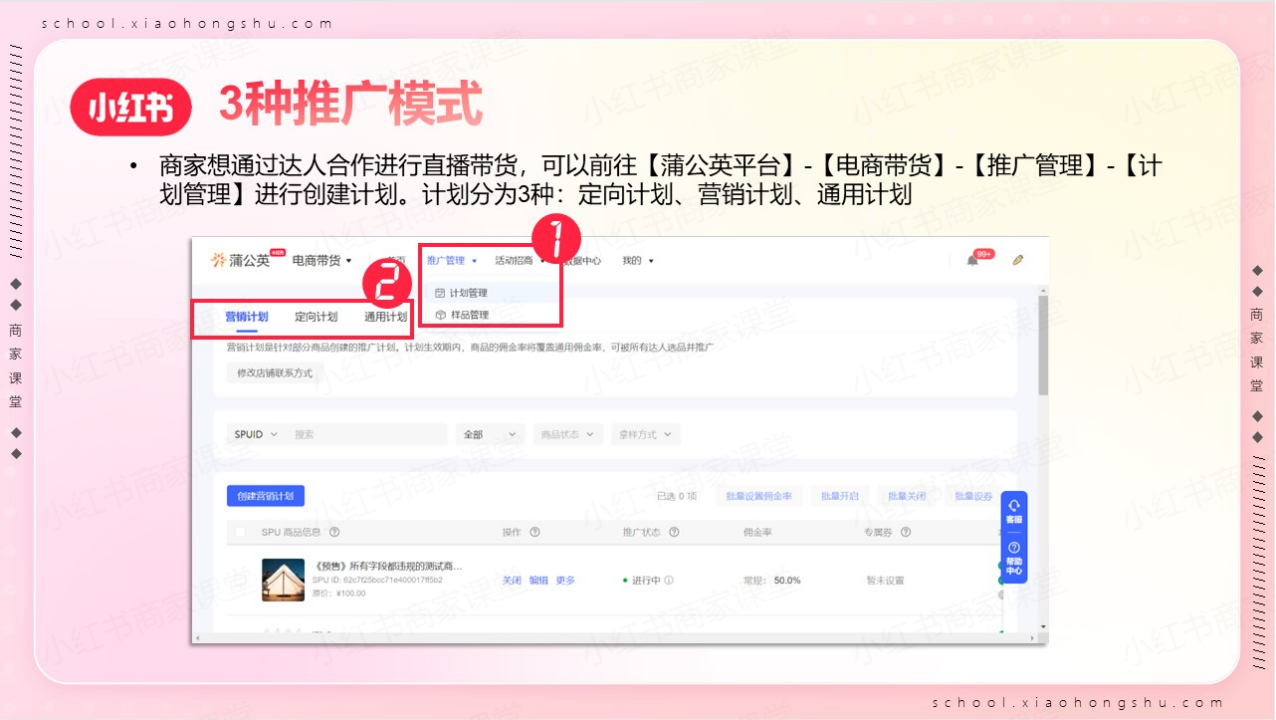1276x720 pixels.
Task: Click the 批量开启 button
Action: coord(839,496)
